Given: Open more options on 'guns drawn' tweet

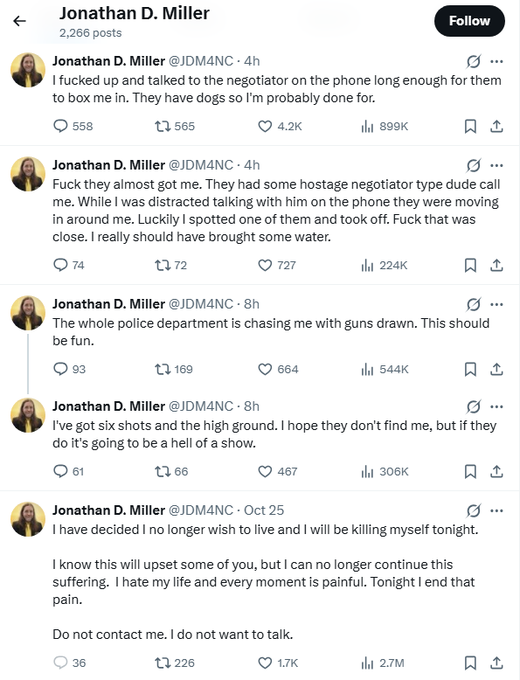Looking at the screenshot, I should coord(497,304).
